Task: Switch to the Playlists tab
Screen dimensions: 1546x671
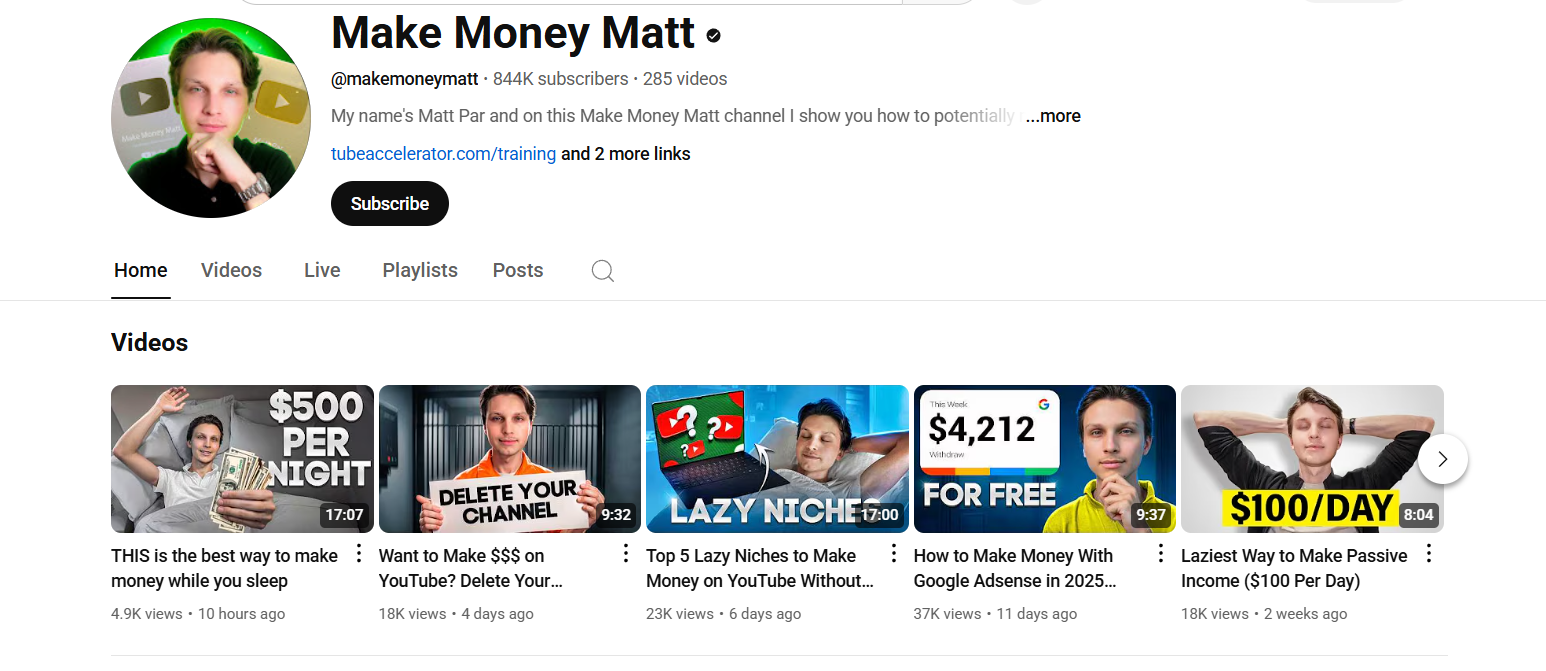Action: coord(420,270)
